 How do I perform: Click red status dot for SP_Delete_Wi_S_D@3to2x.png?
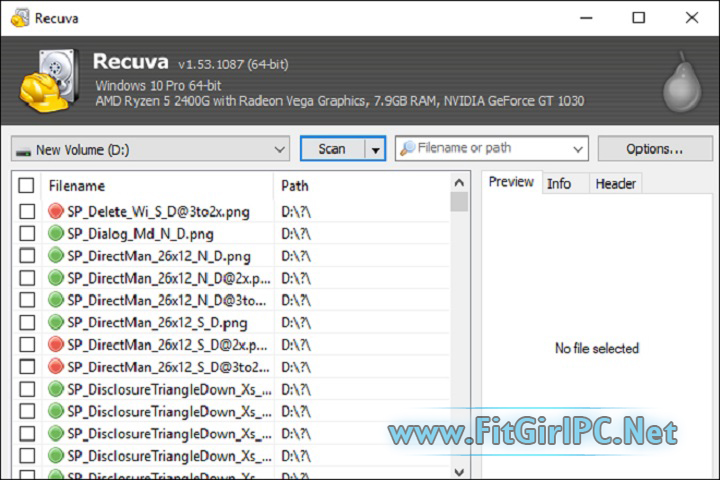point(56,211)
